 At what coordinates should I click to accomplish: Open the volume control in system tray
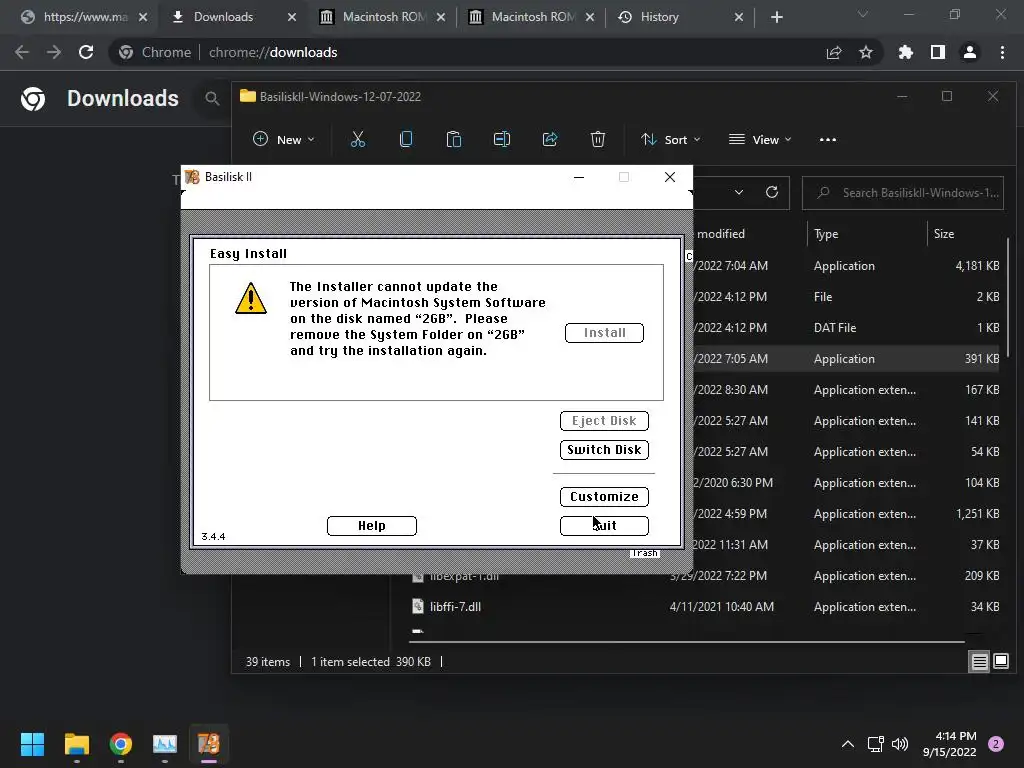point(900,744)
